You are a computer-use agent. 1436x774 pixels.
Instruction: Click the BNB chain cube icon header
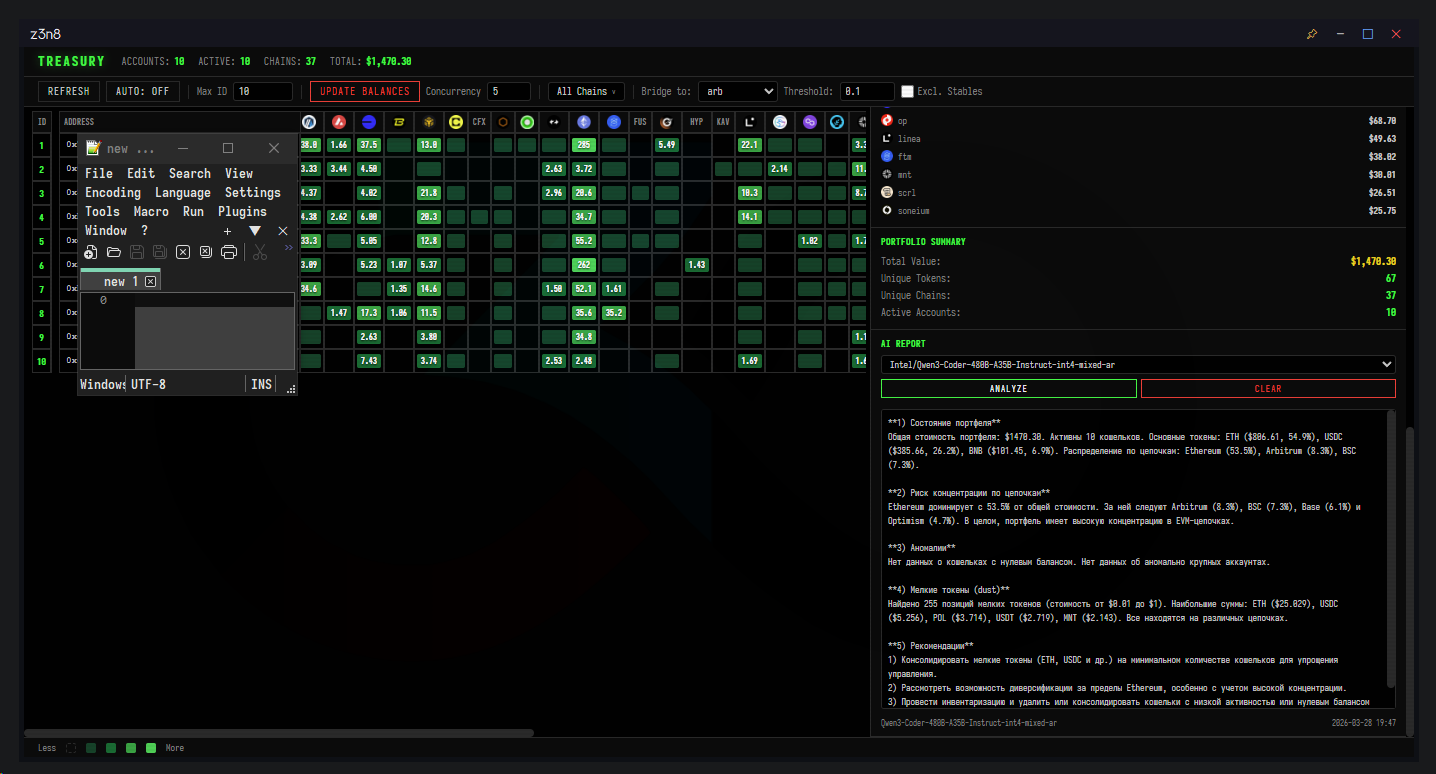429,122
